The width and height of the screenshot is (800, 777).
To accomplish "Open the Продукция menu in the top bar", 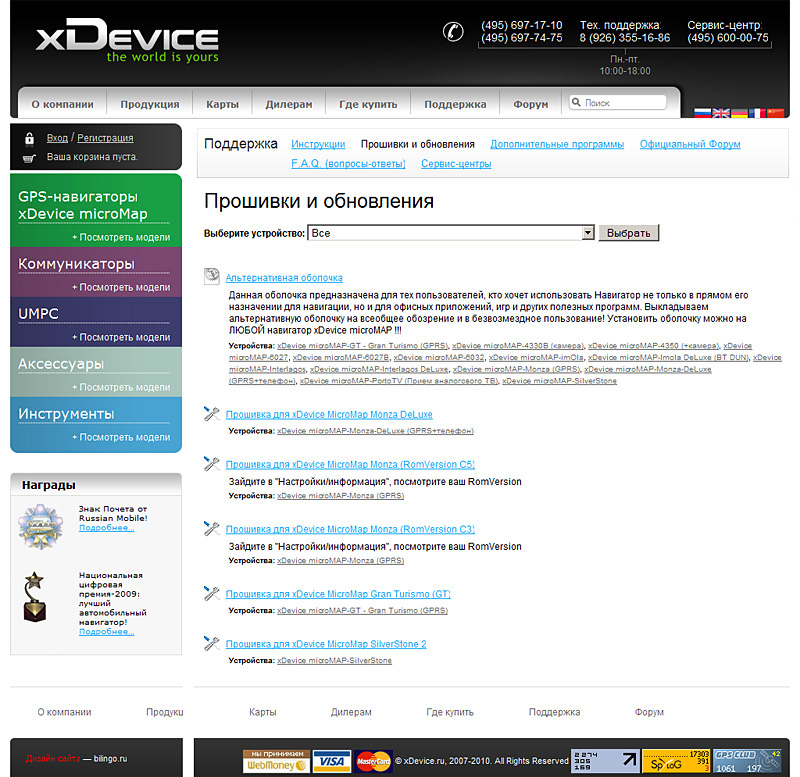I will click(150, 104).
